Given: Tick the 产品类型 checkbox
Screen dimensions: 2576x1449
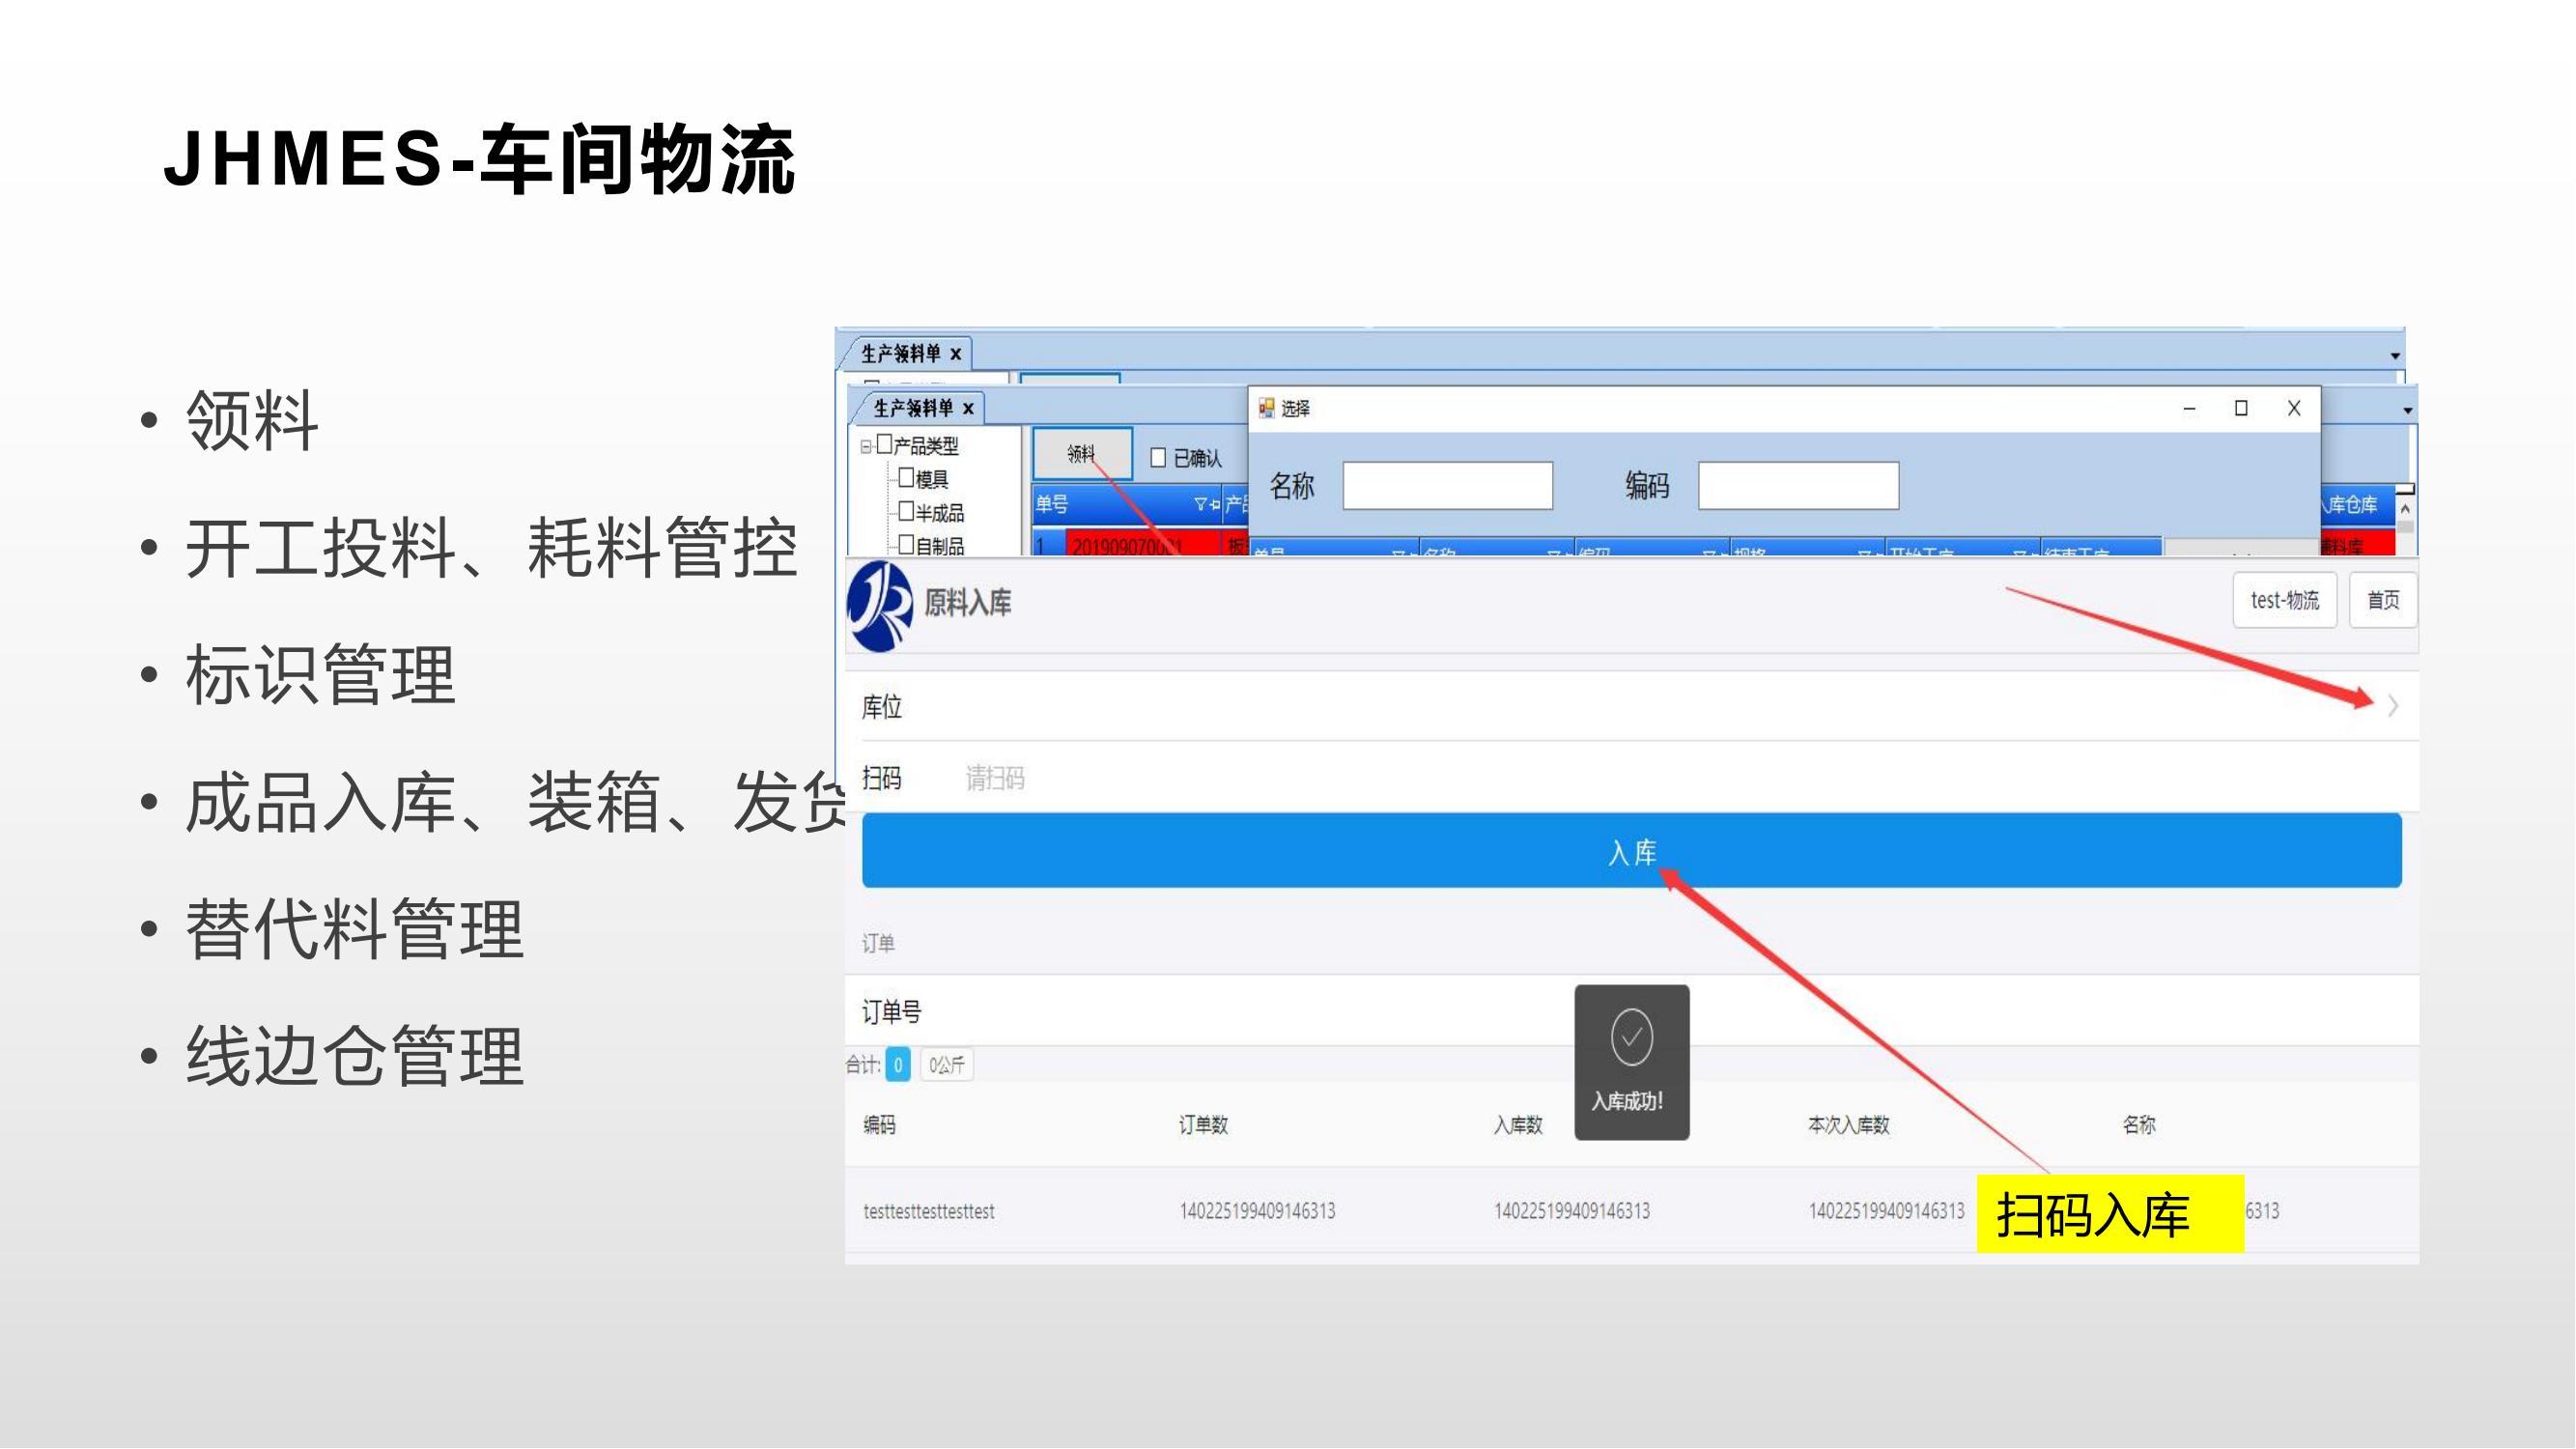Looking at the screenshot, I should (x=884, y=444).
